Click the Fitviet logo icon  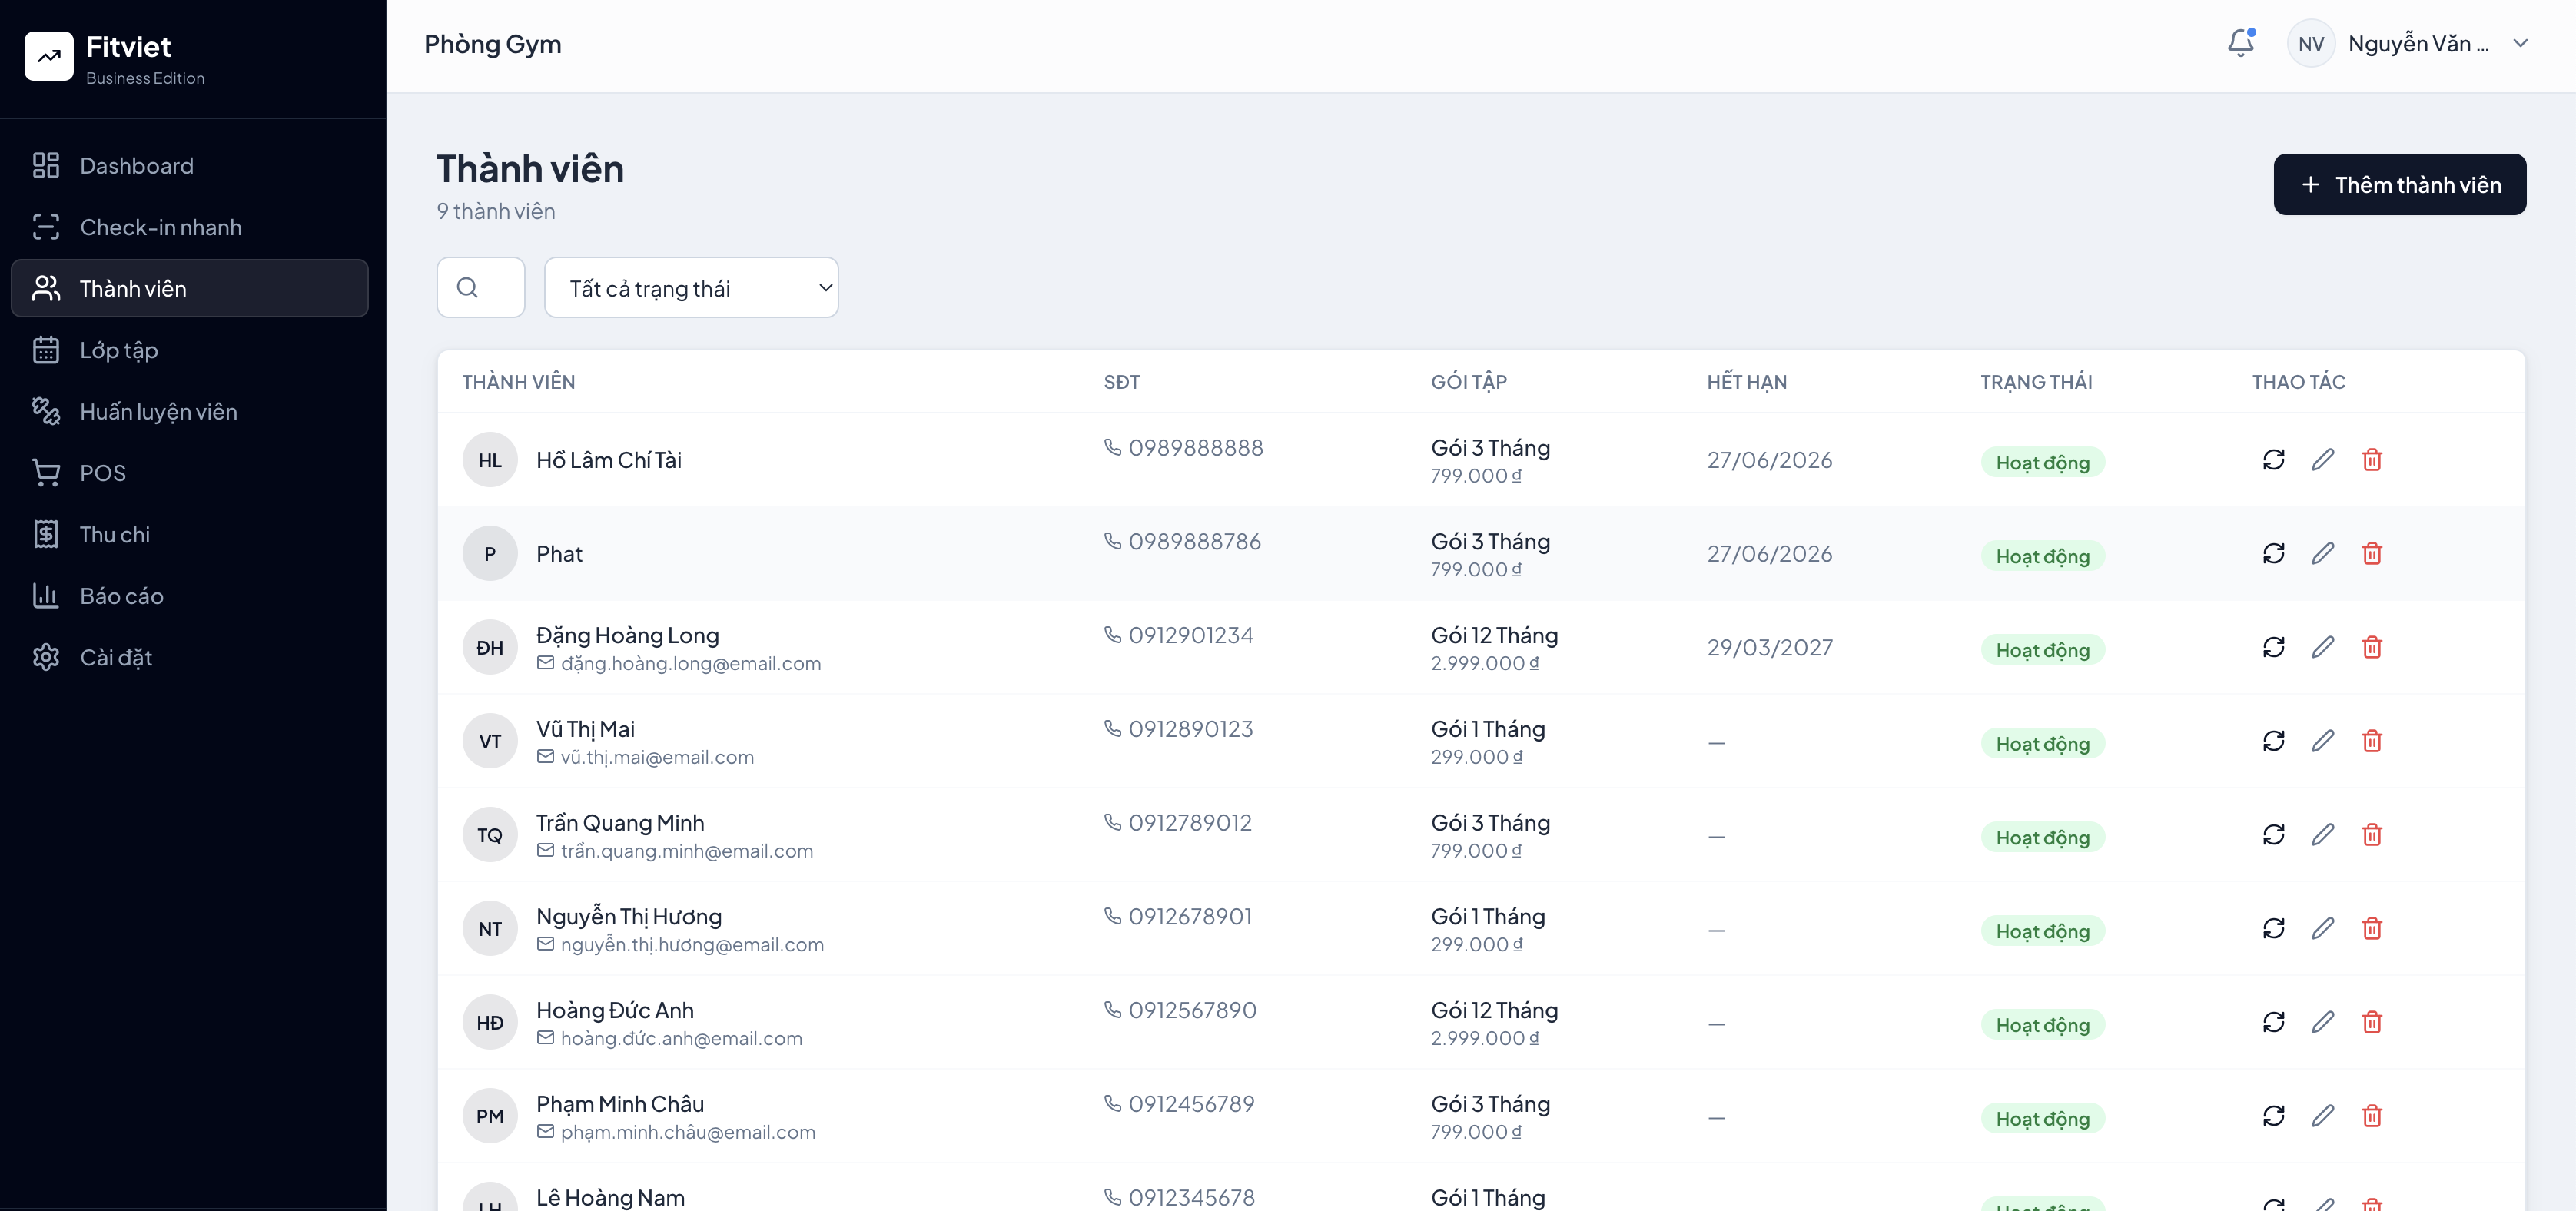[49, 56]
